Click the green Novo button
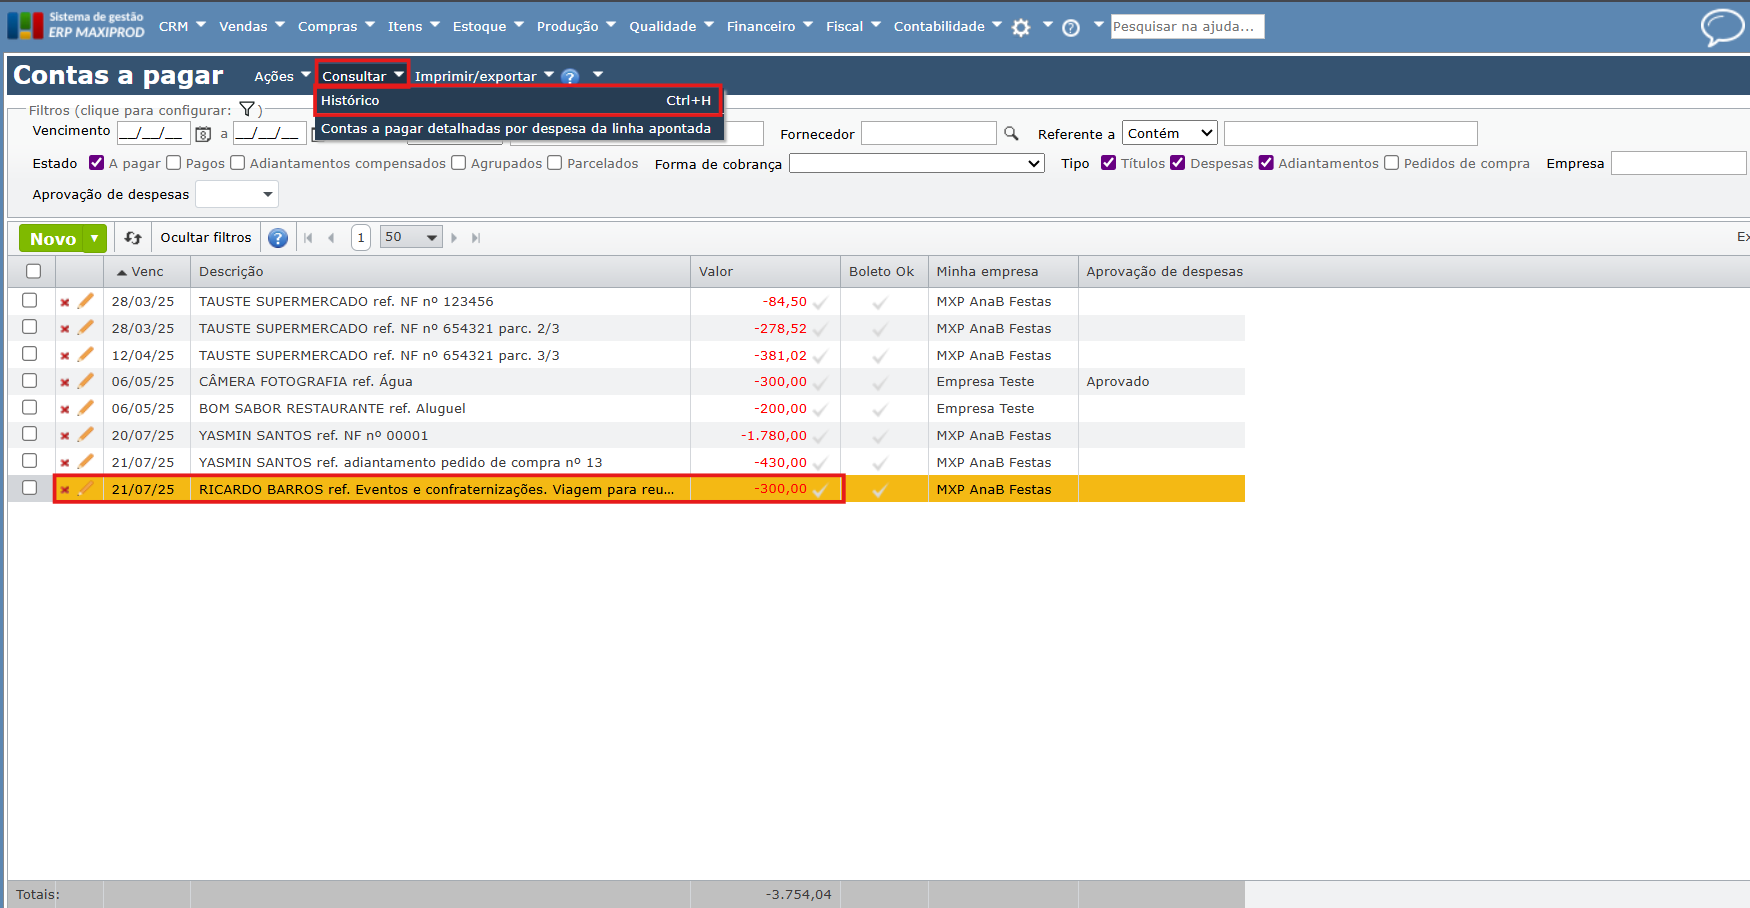Image resolution: width=1750 pixels, height=908 pixels. point(53,238)
